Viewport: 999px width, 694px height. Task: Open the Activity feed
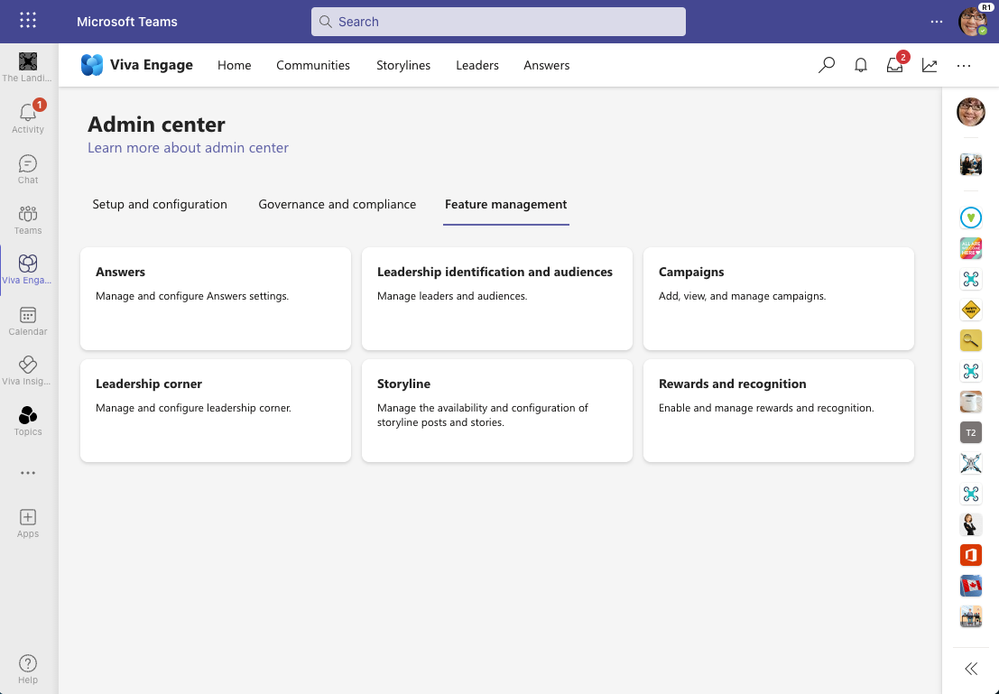pyautogui.click(x=28, y=118)
